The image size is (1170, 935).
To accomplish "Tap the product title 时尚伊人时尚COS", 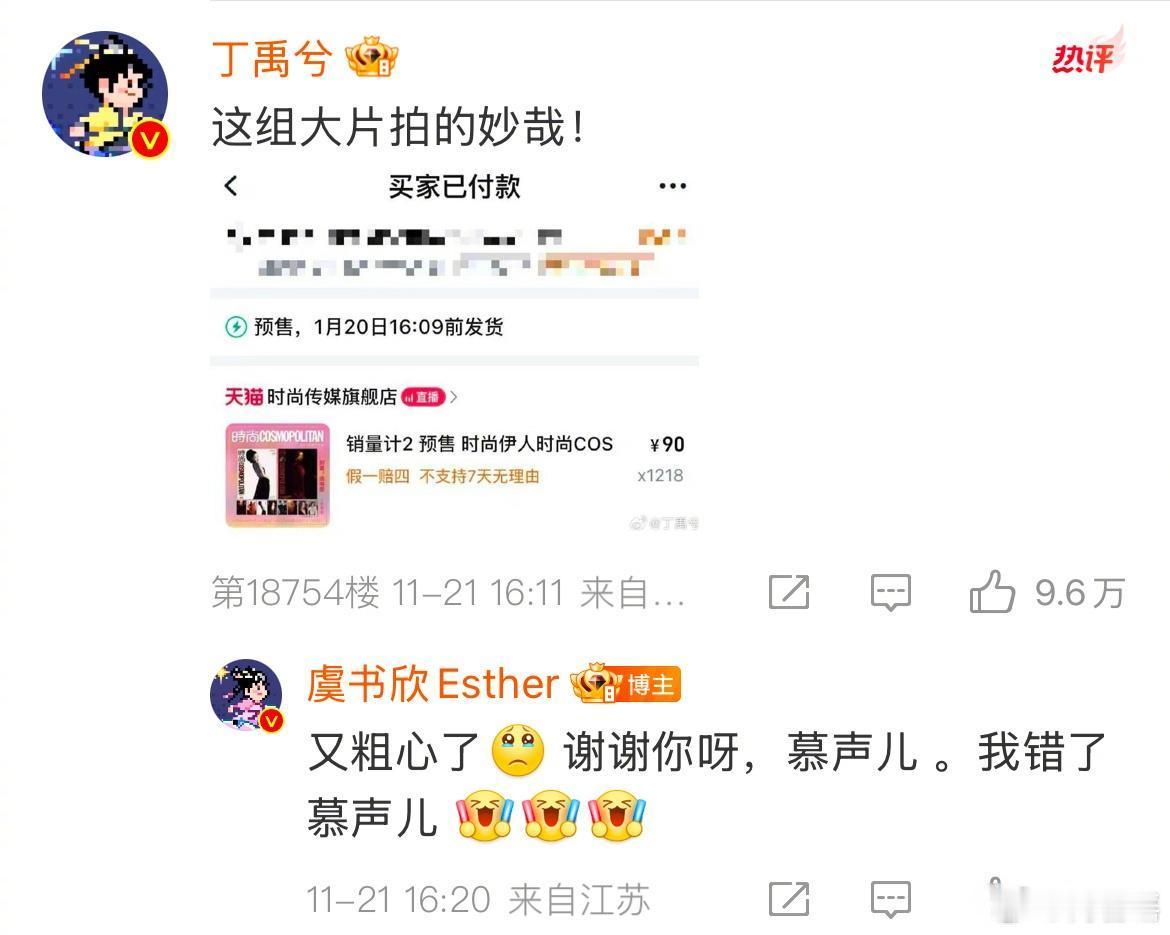I will click(x=537, y=444).
